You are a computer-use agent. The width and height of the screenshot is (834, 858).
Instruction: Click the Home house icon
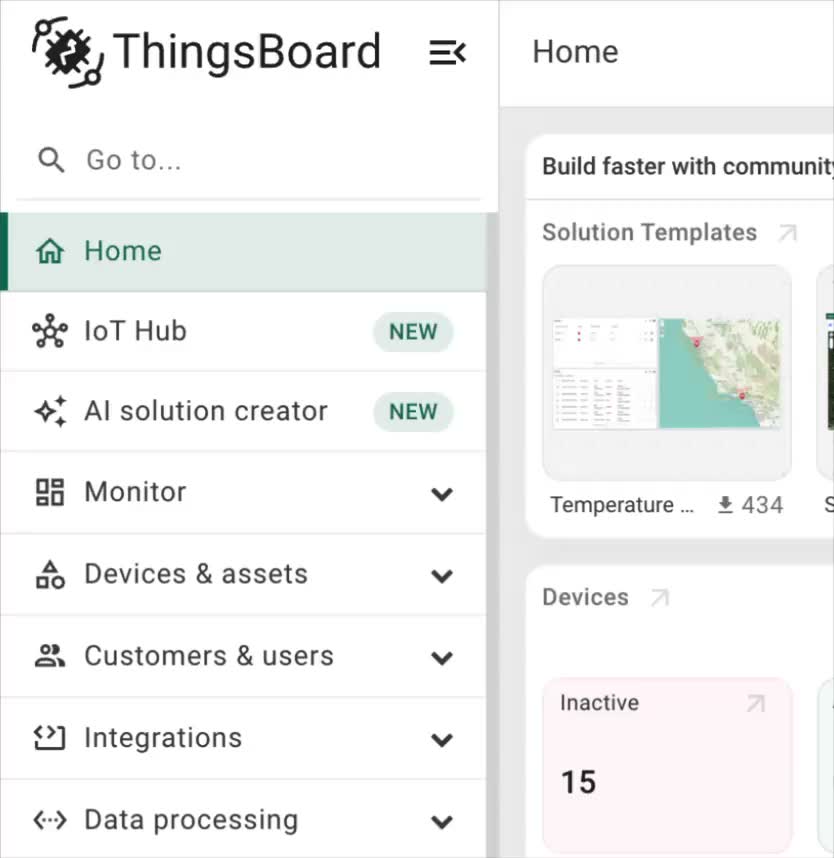[50, 251]
